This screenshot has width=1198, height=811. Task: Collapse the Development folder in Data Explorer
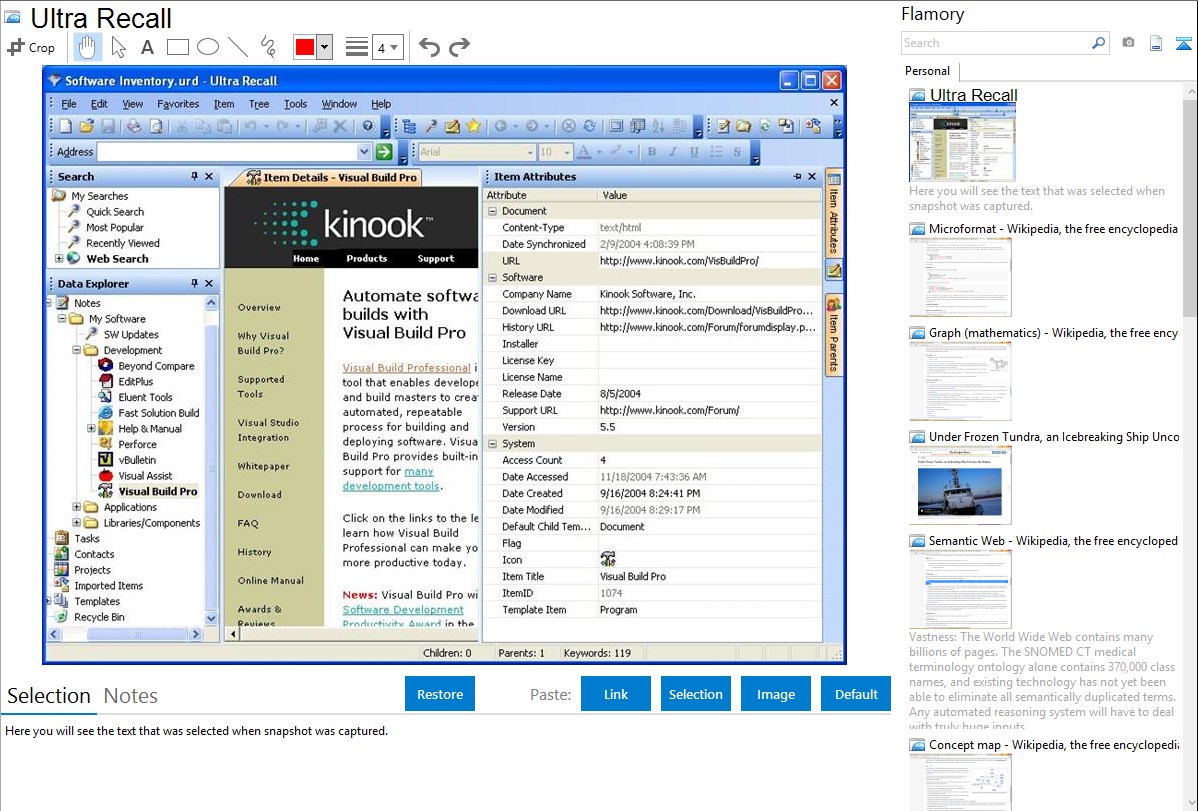pos(76,350)
